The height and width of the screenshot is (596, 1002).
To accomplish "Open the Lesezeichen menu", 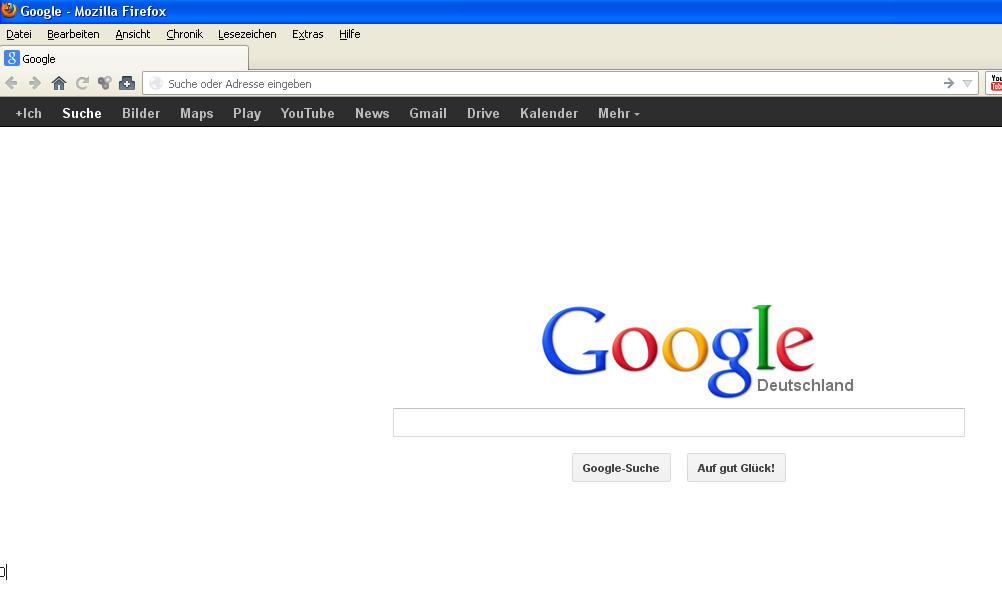I will pyautogui.click(x=247, y=34).
